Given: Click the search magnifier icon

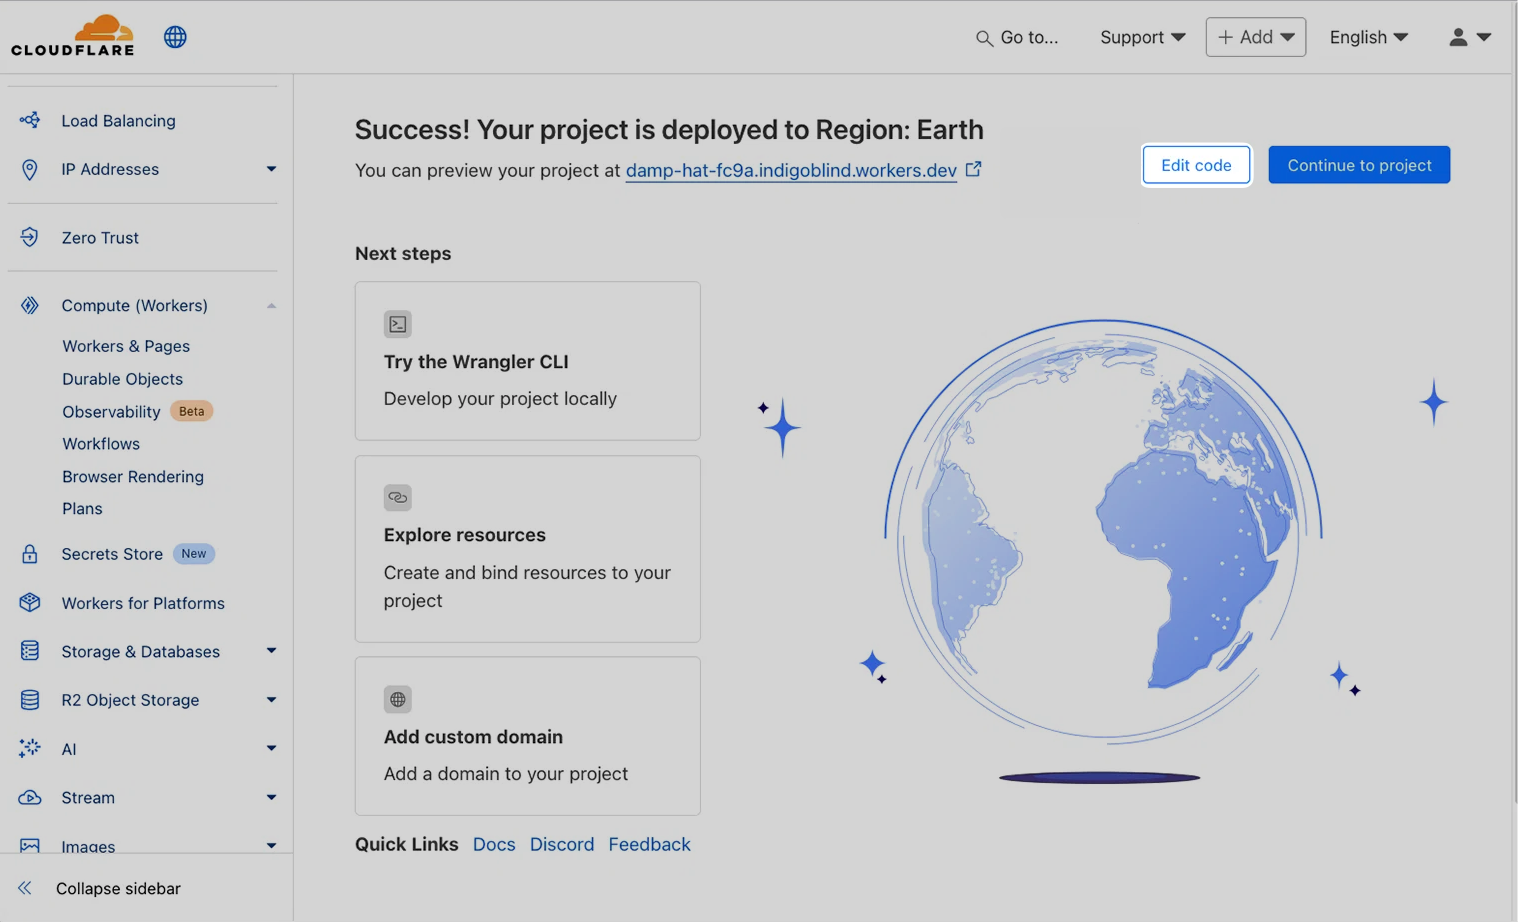Looking at the screenshot, I should point(984,38).
